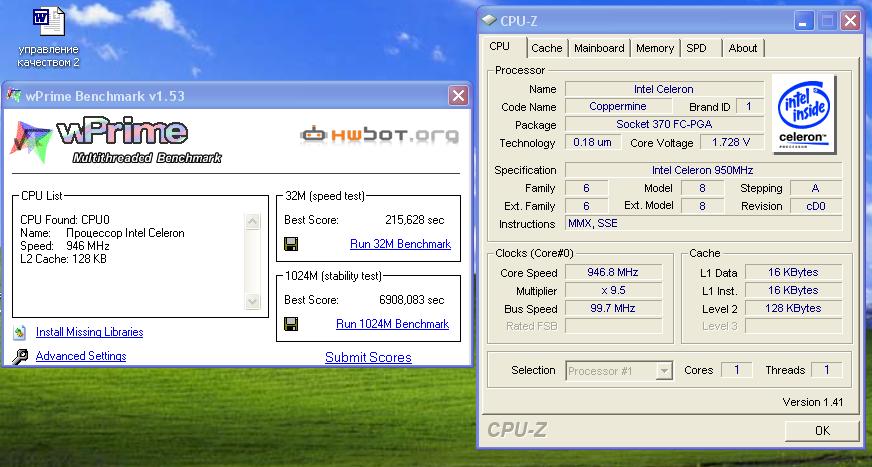Minimize the CPU-Z window
872x467 pixels.
coord(802,21)
